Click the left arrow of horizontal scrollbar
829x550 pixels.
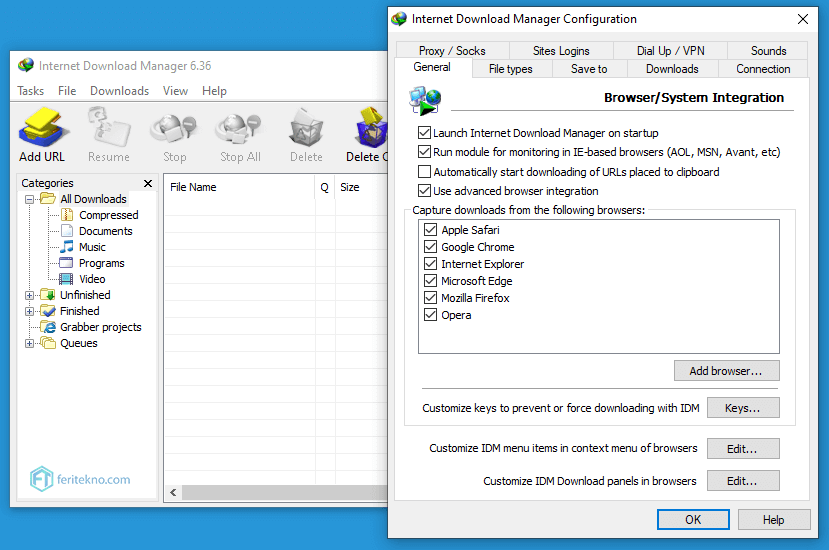point(173,492)
